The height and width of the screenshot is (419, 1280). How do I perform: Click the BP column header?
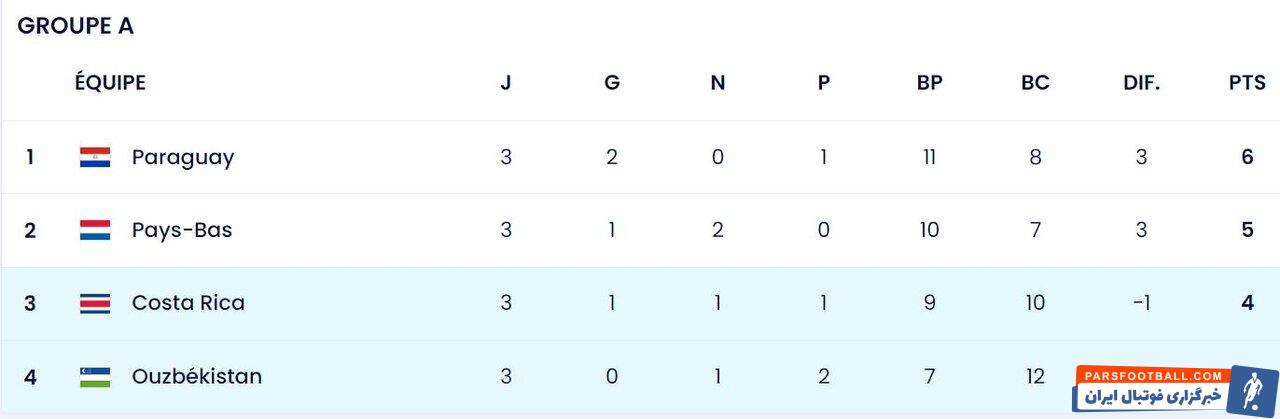pos(930,83)
